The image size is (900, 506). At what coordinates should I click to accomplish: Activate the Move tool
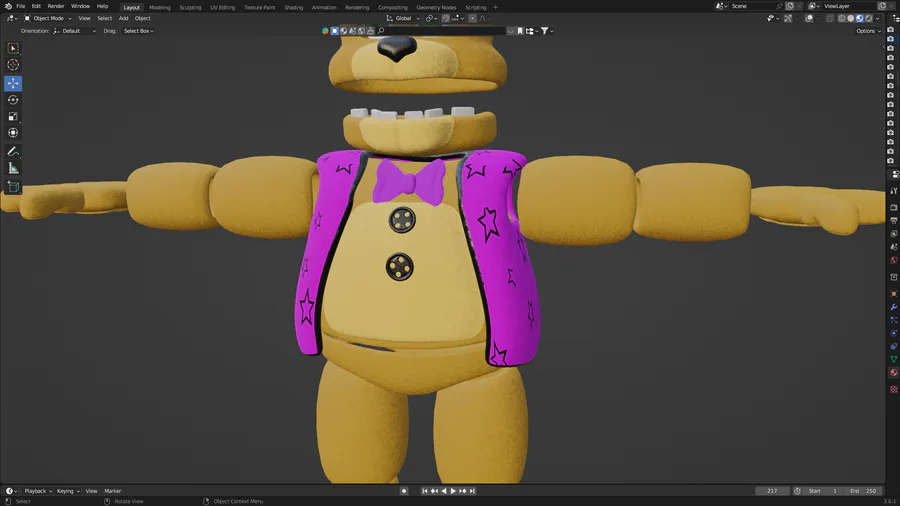tap(13, 83)
